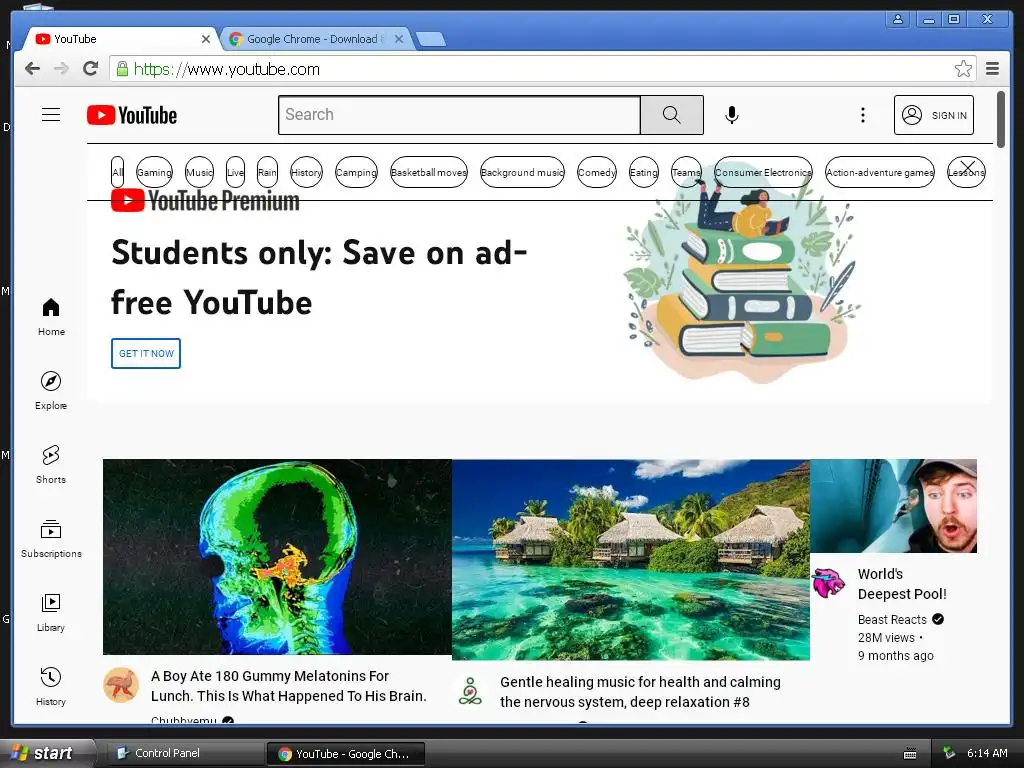This screenshot has width=1024, height=768.
Task: Click the YouTube Premium logo in the banner
Action: coord(205,201)
